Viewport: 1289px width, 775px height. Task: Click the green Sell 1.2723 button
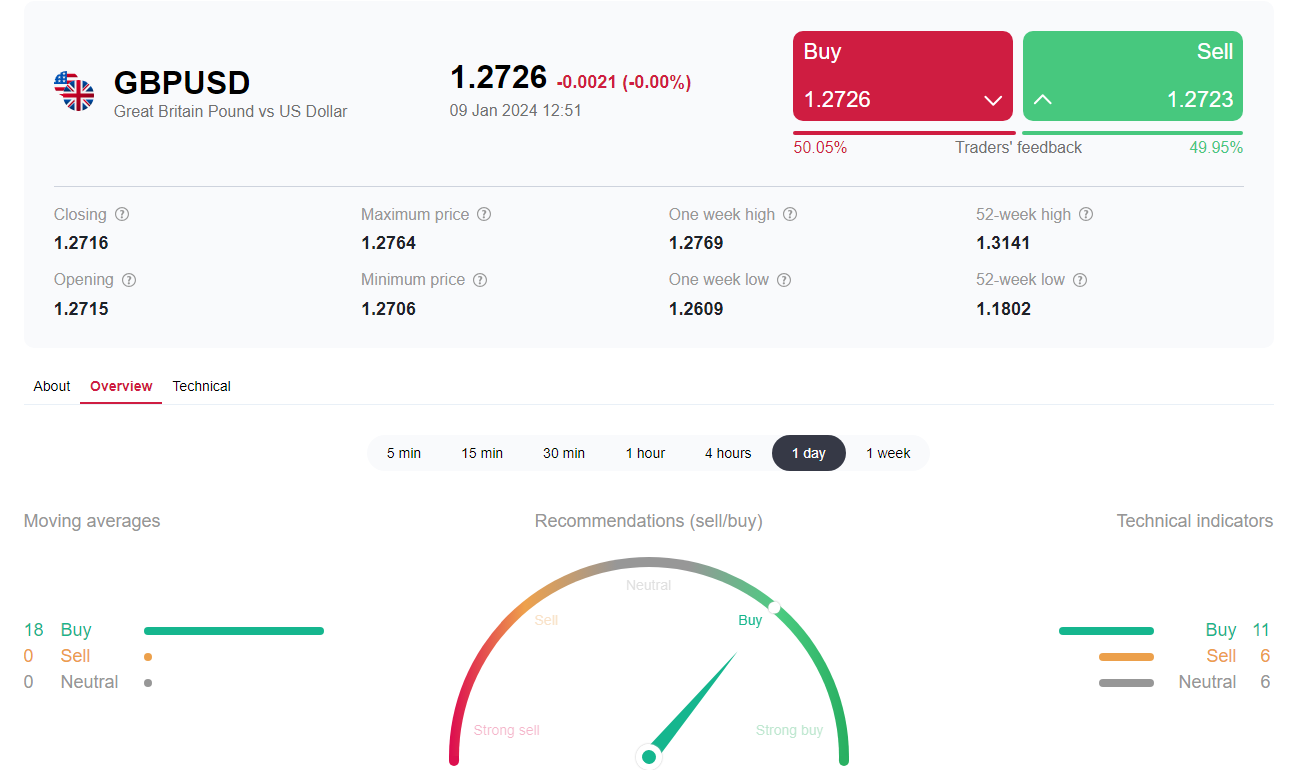1133,76
